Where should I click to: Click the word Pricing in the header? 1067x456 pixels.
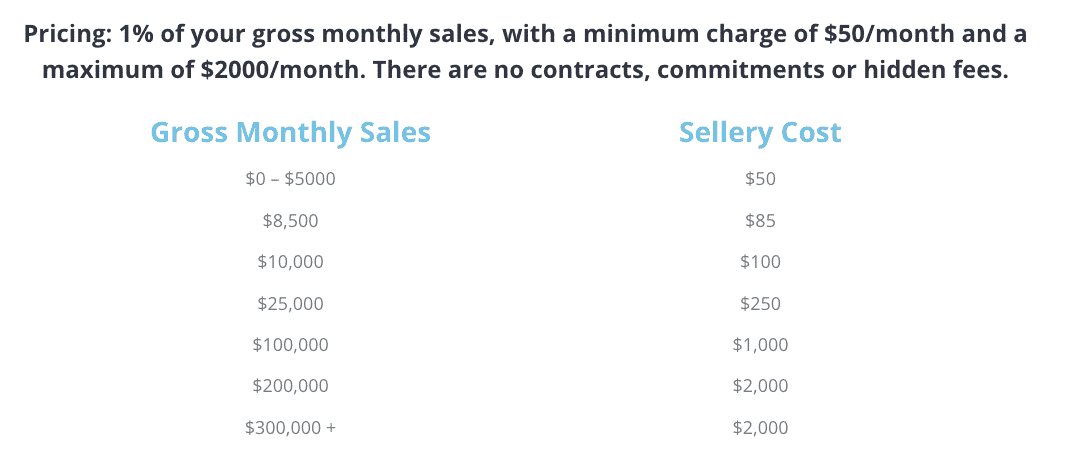click(x=66, y=33)
